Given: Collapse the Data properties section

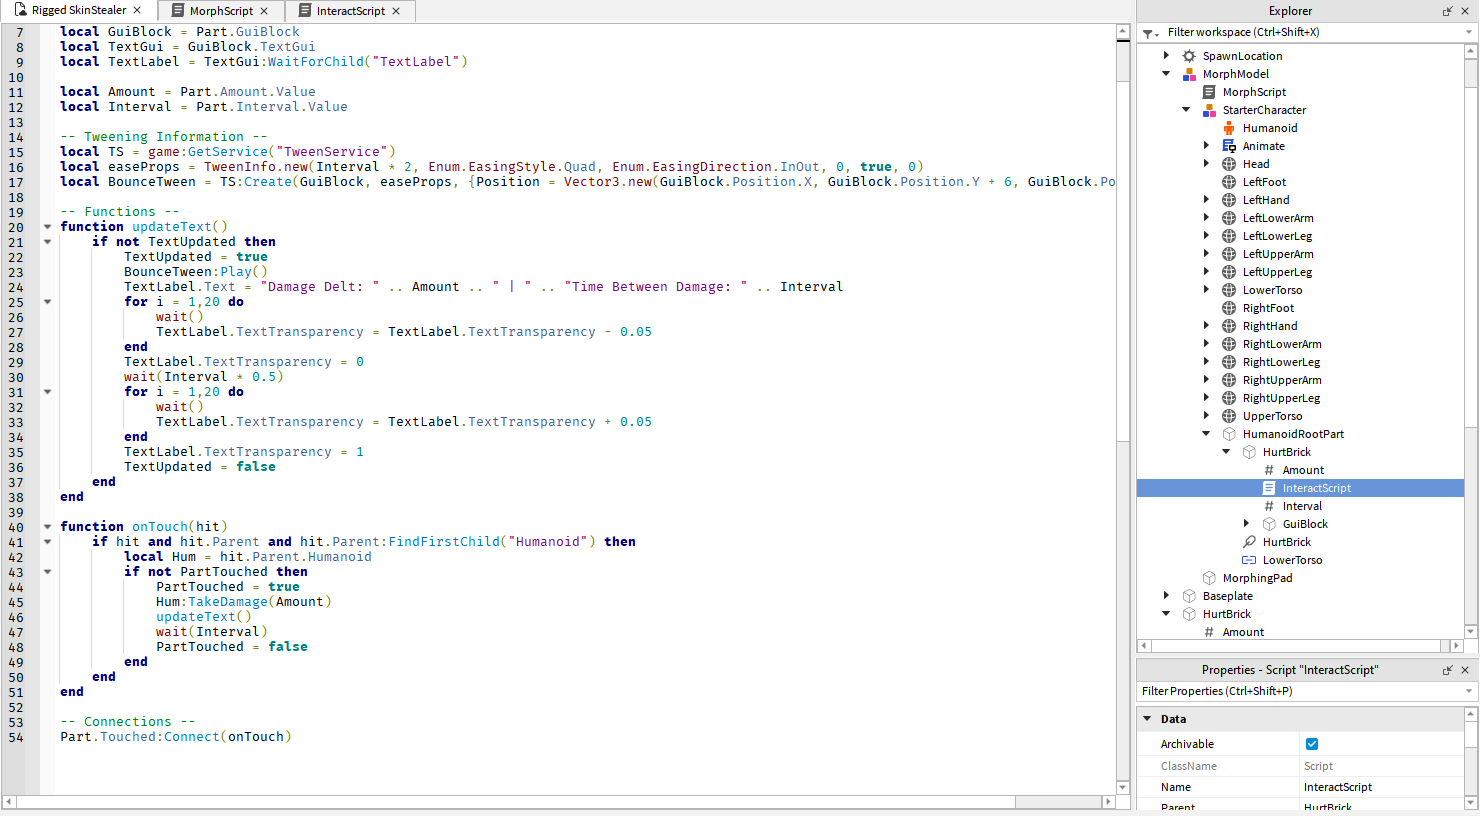Looking at the screenshot, I should tap(1147, 719).
